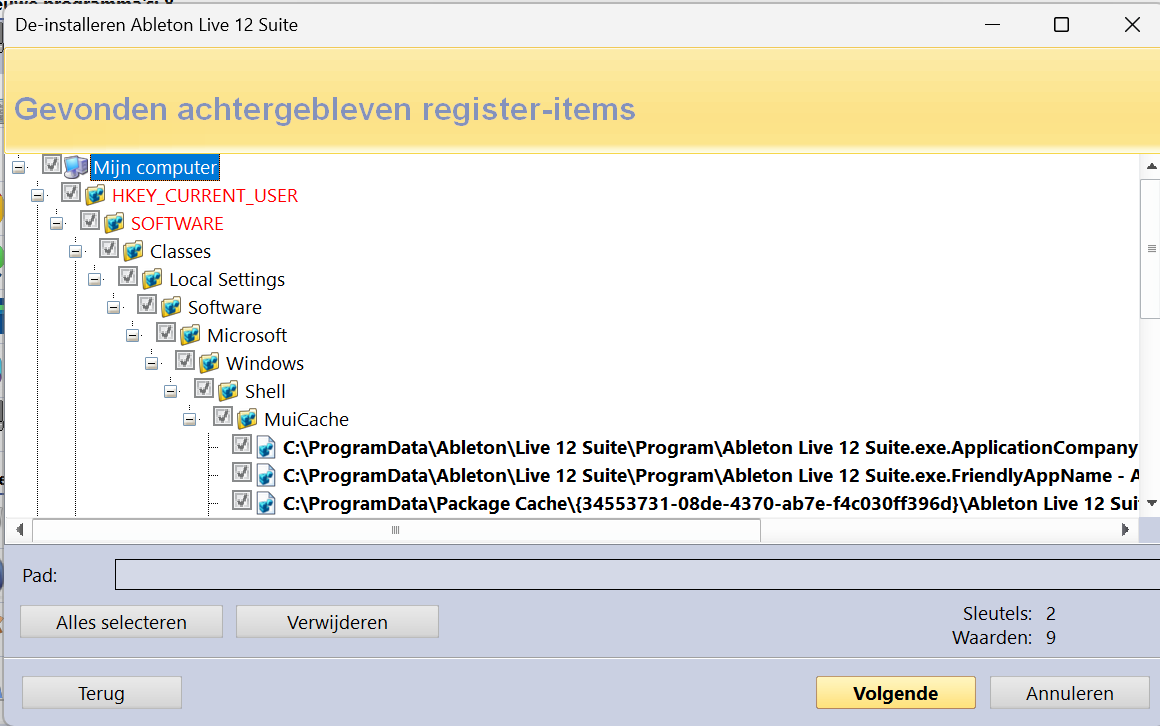Click the ApplicationCompany value file icon

pos(266,447)
